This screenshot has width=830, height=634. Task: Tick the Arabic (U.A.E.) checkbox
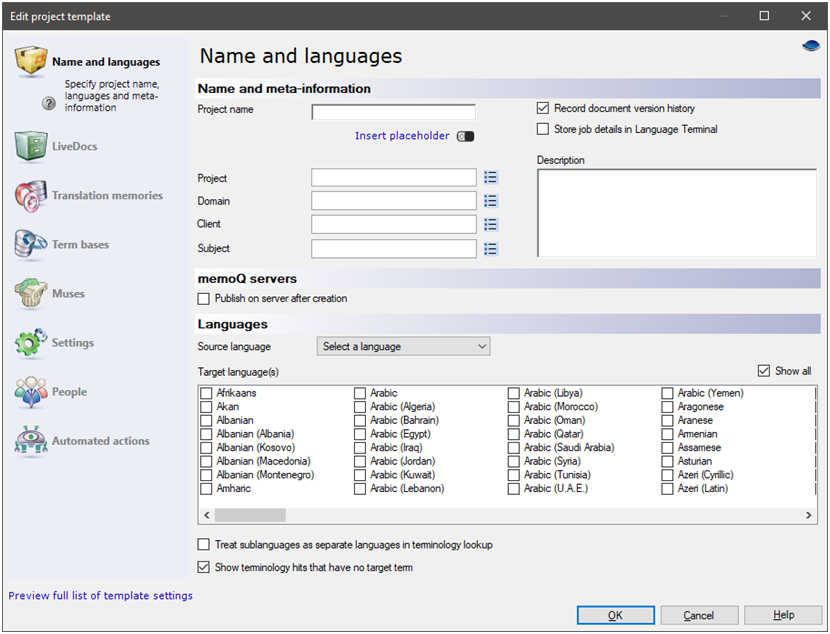[x=513, y=489]
